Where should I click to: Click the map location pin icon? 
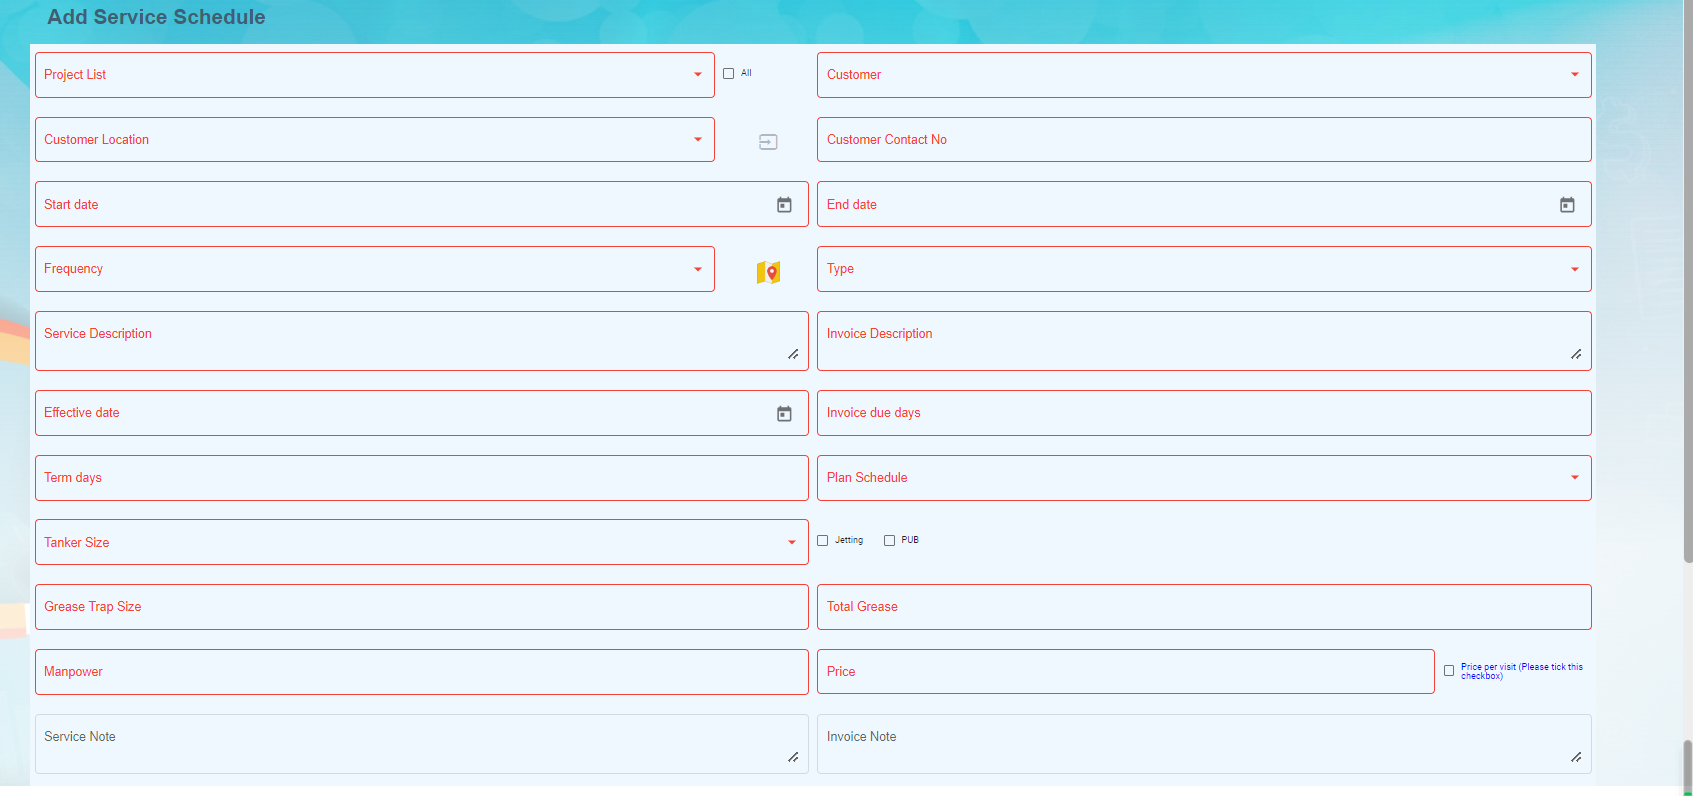768,272
